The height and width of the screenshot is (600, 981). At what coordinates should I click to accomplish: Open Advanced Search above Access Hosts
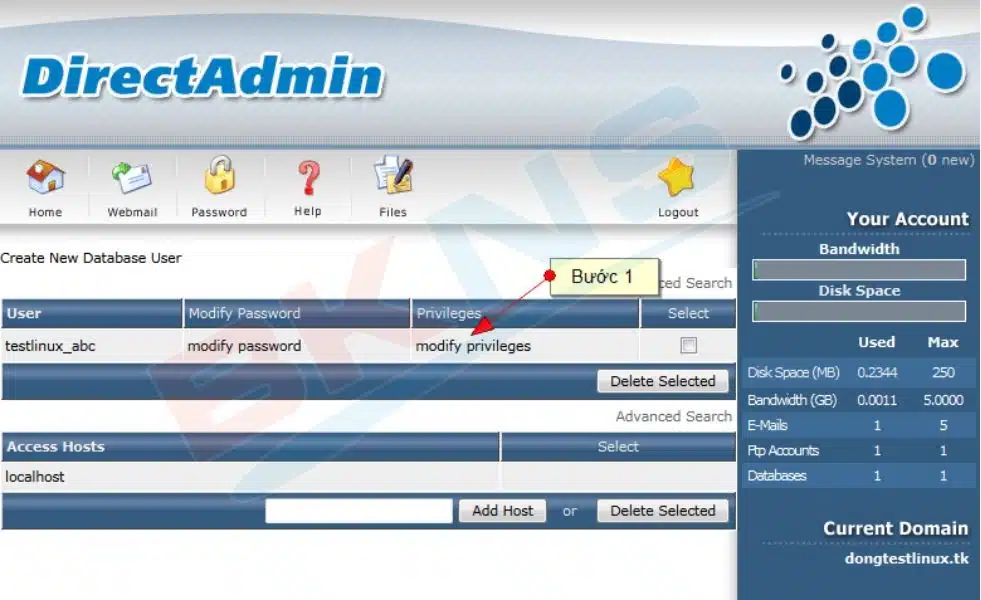(673, 416)
